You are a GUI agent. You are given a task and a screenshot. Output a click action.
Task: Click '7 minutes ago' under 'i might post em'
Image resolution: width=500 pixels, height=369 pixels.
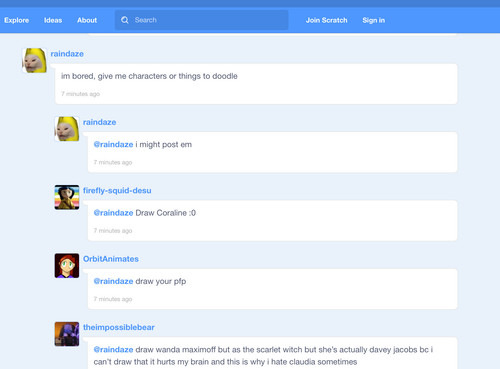pyautogui.click(x=113, y=162)
